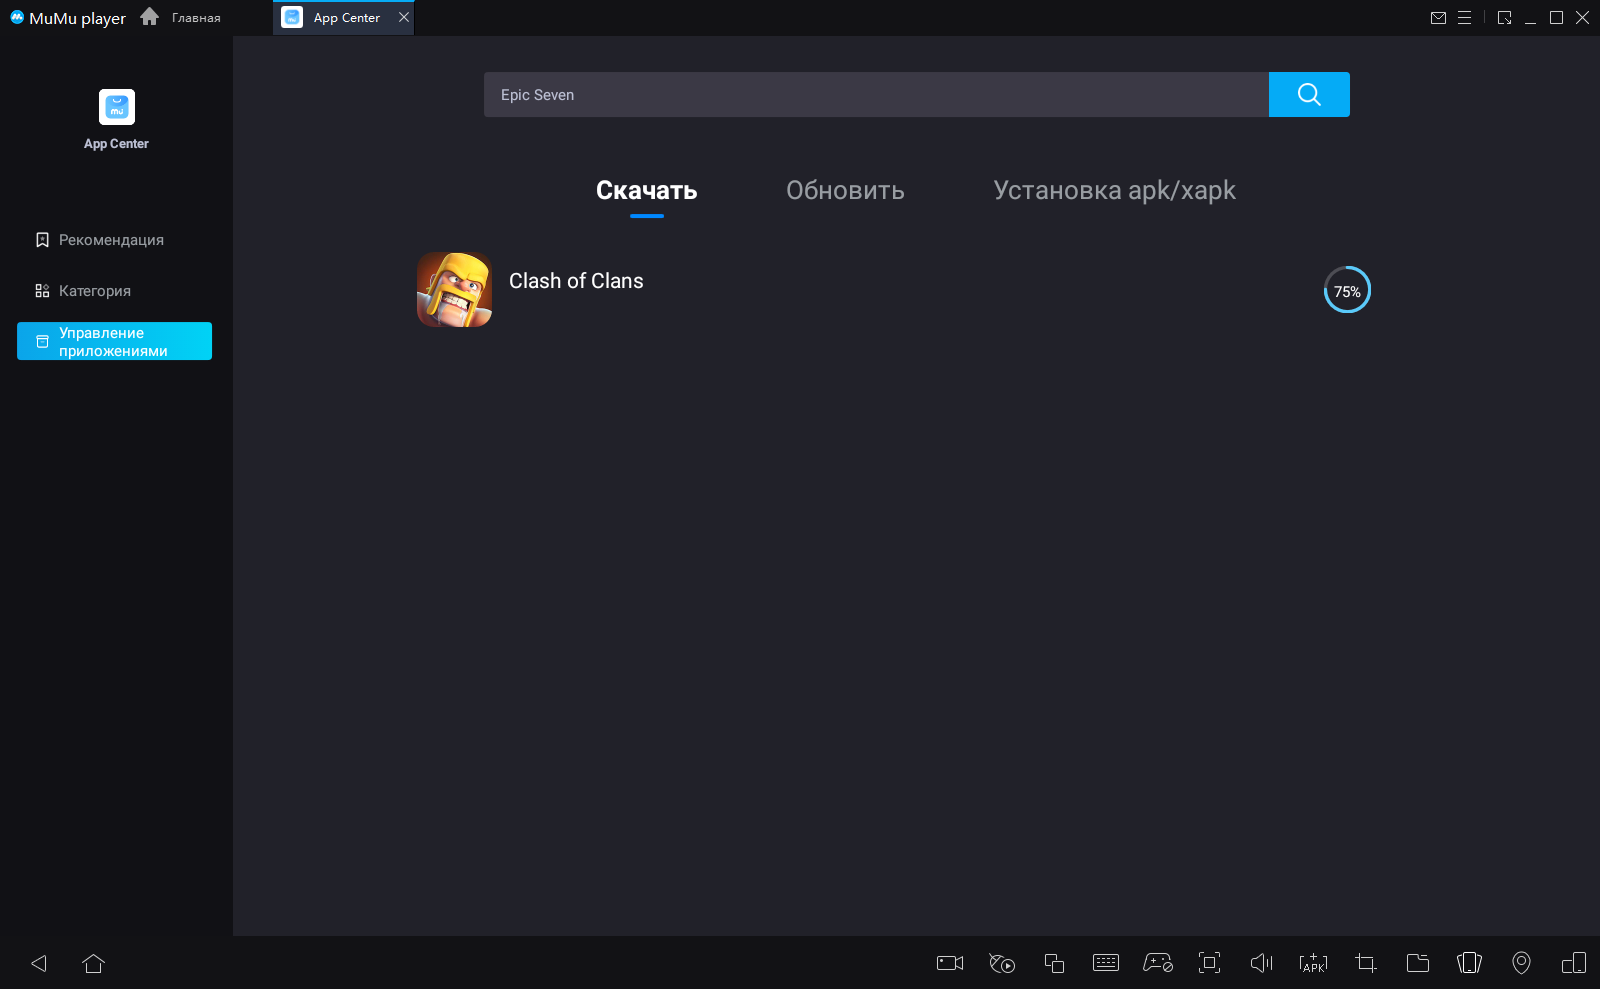The image size is (1600, 989).
Task: Switch to the Скачать tab
Action: tap(646, 190)
